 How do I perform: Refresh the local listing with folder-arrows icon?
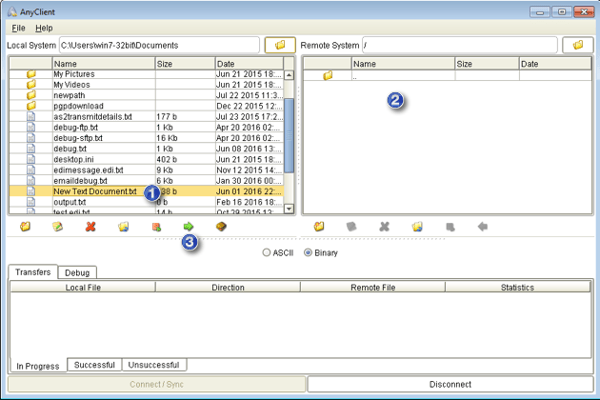123,227
